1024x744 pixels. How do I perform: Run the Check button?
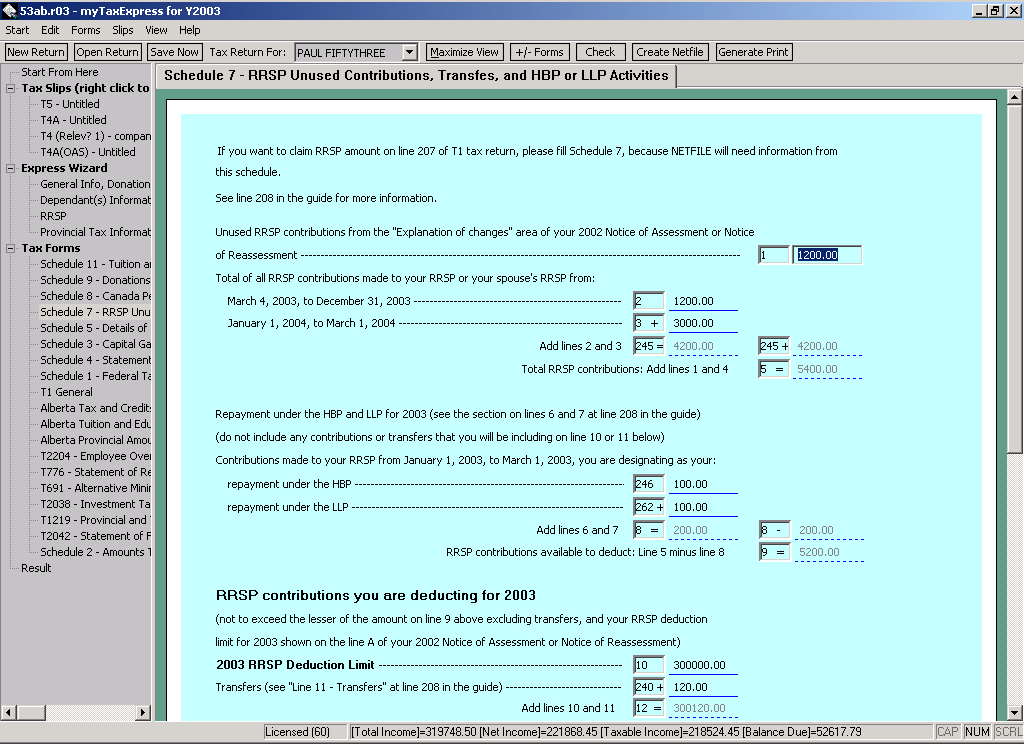coord(600,52)
